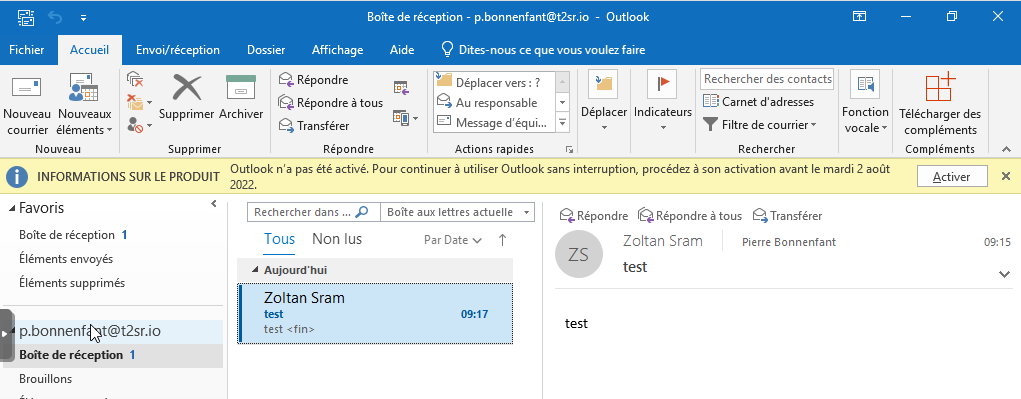Open the Aide tab

(402, 50)
